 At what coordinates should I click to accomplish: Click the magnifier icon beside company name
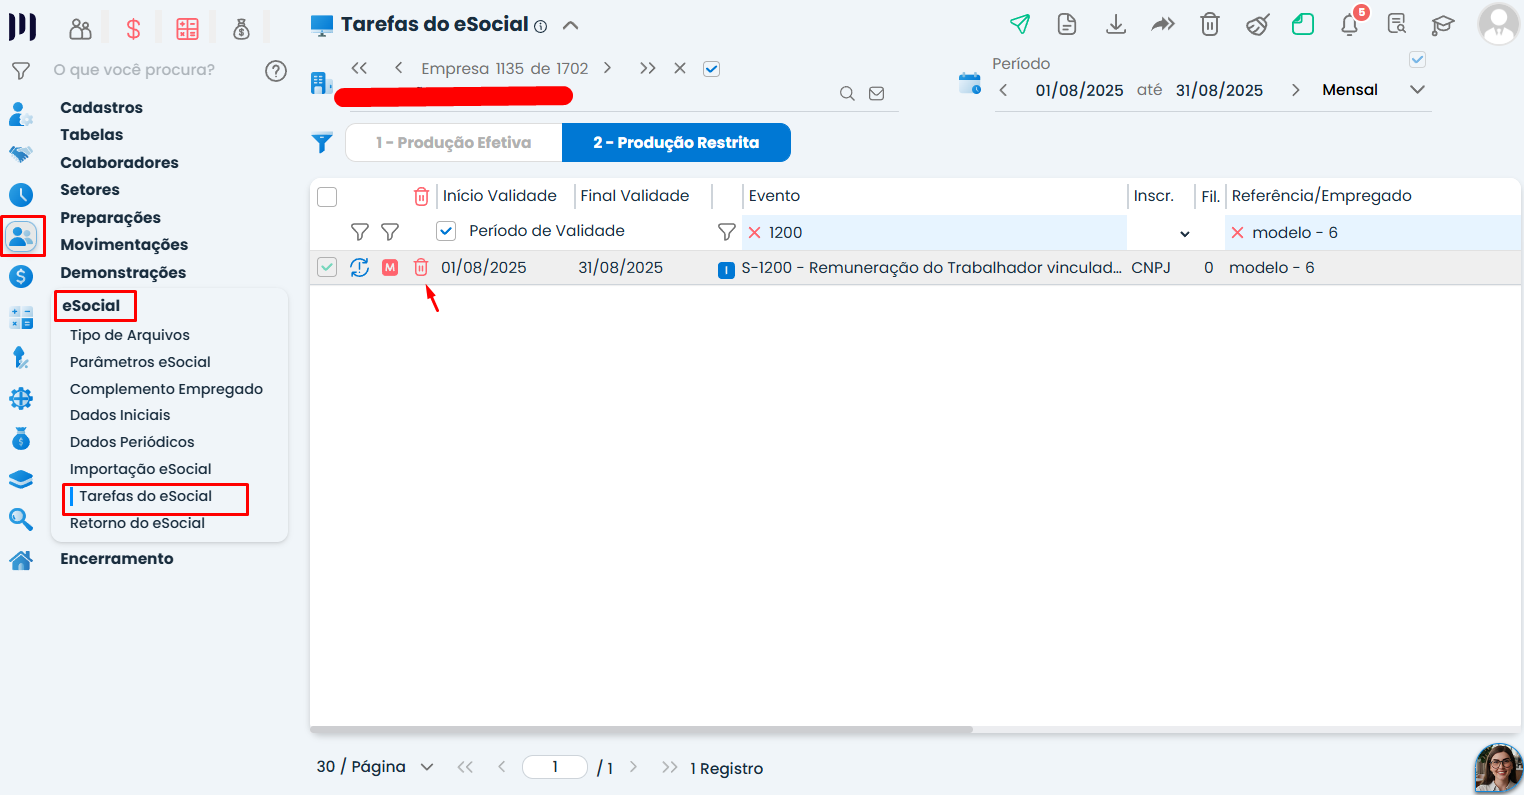[847, 93]
